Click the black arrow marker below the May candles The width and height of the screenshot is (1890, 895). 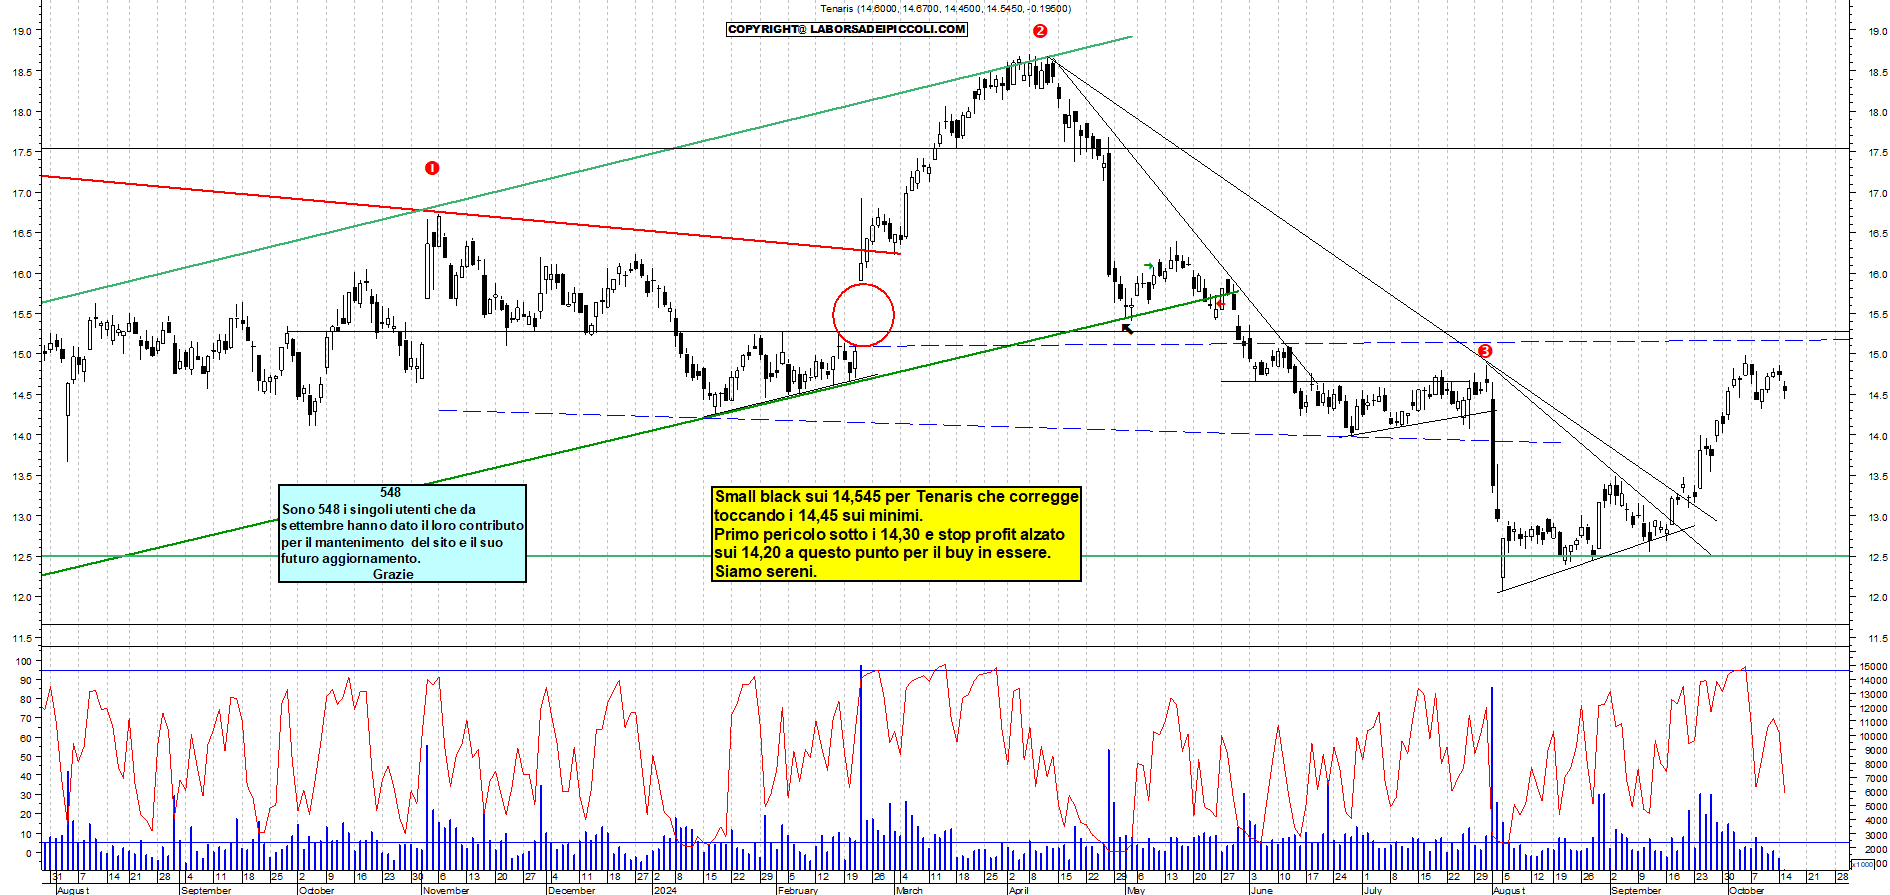(x=1127, y=328)
